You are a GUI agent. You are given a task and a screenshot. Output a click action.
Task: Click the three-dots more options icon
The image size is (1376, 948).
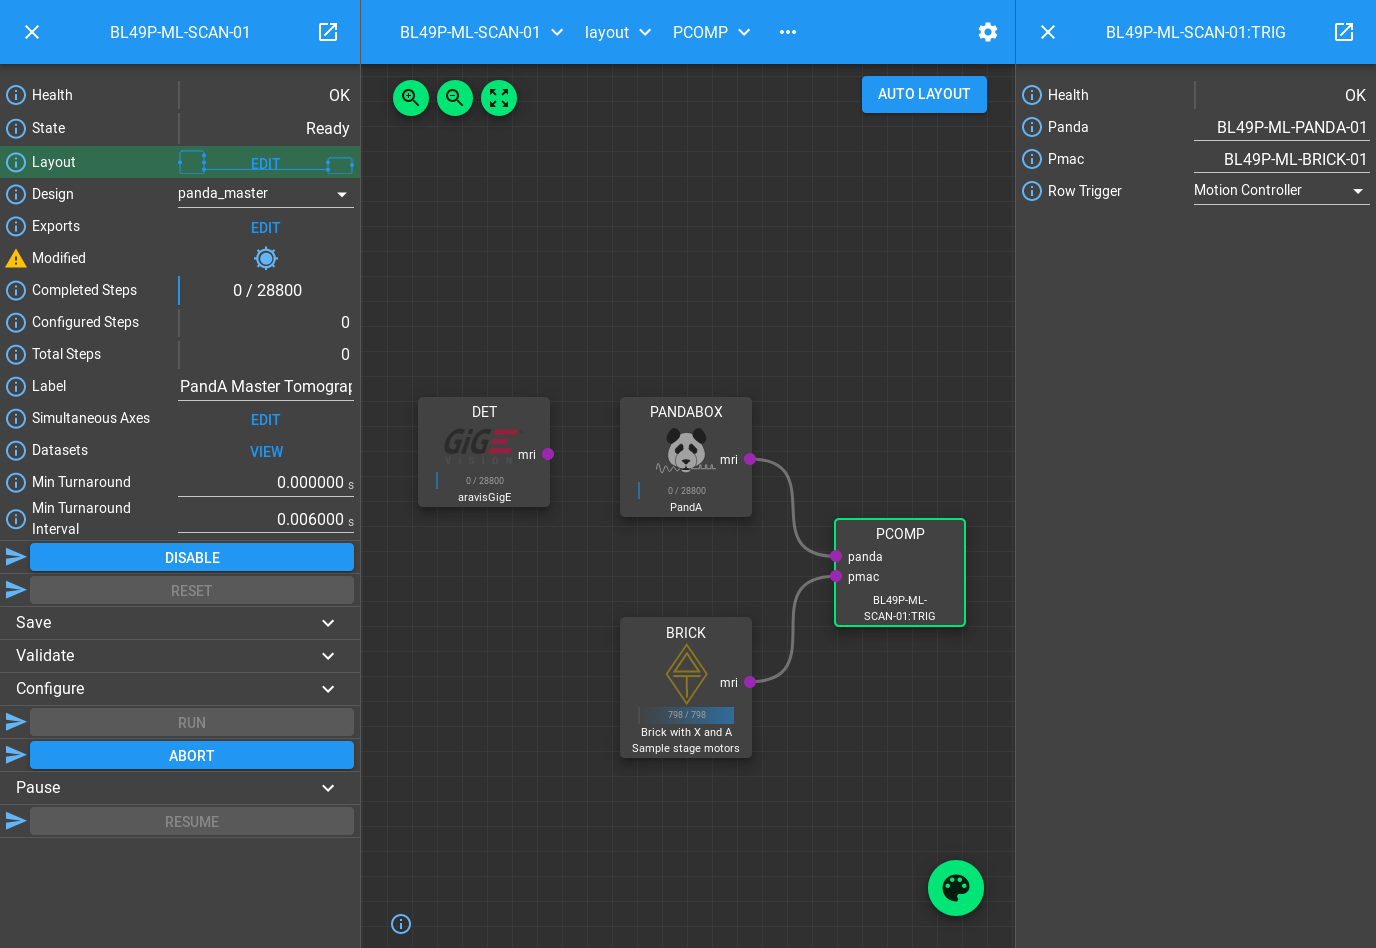tap(788, 32)
